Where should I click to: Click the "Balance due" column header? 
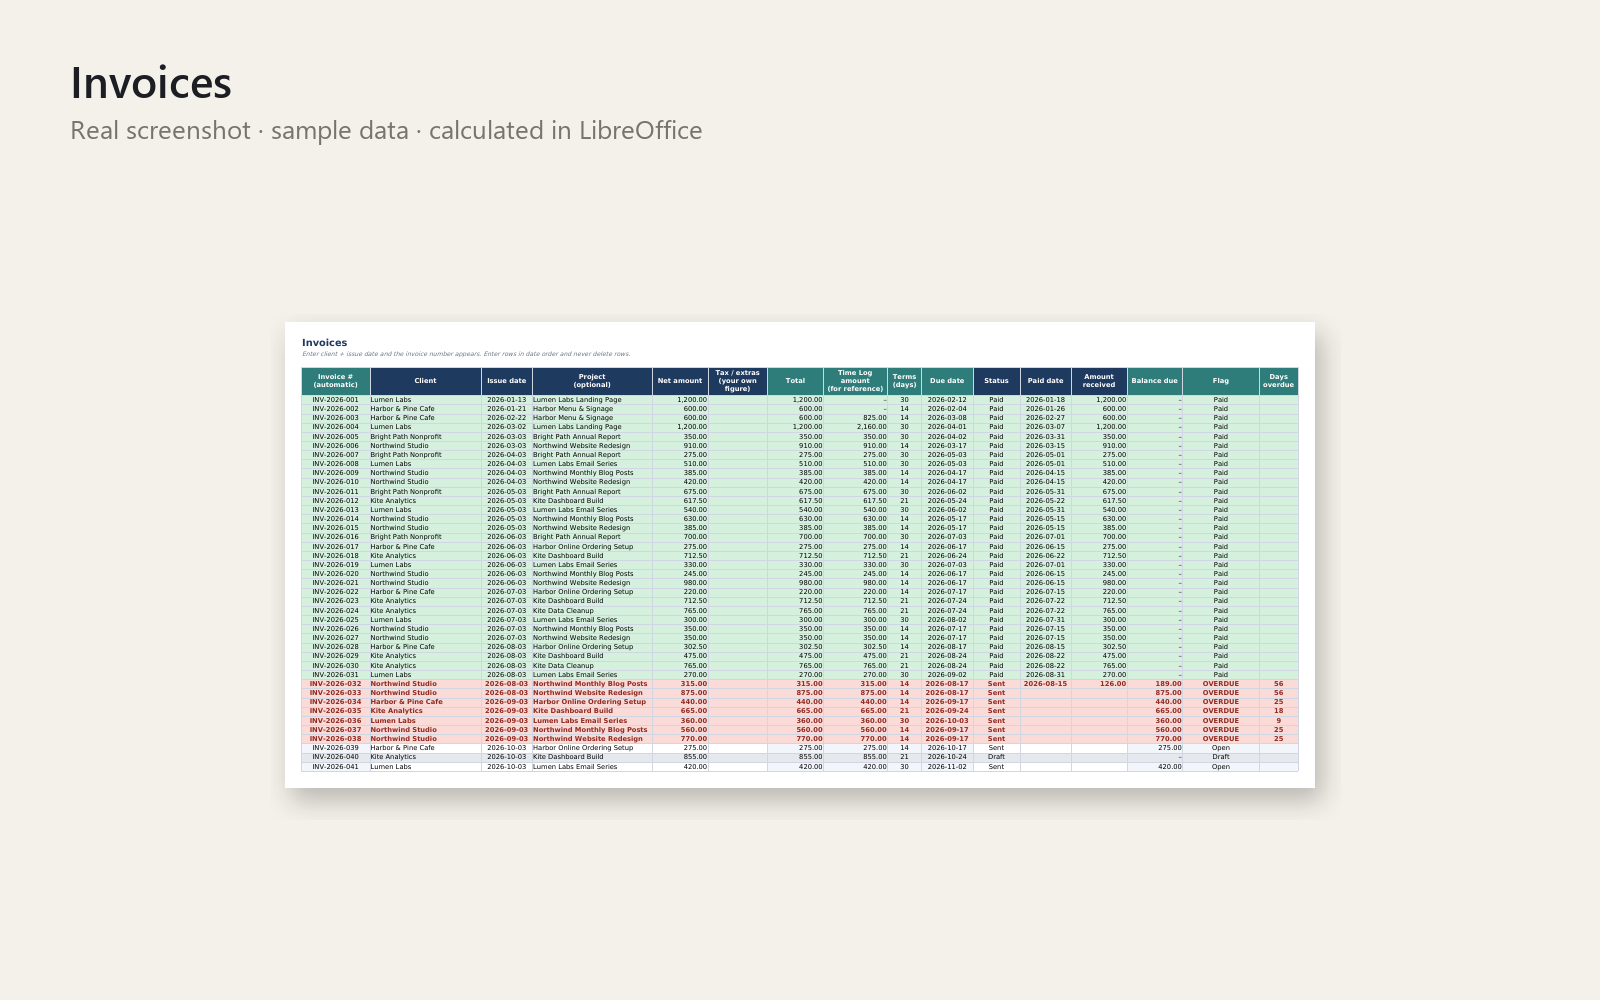(x=1155, y=381)
